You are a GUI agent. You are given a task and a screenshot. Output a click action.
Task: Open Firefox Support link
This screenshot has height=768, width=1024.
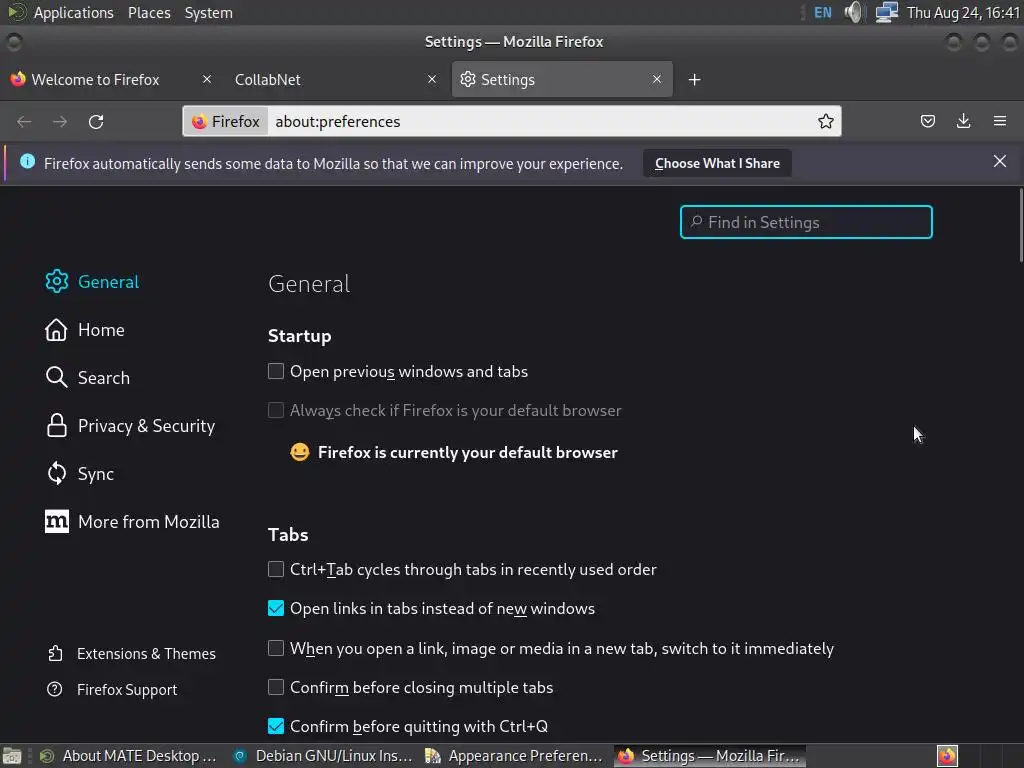click(112, 690)
